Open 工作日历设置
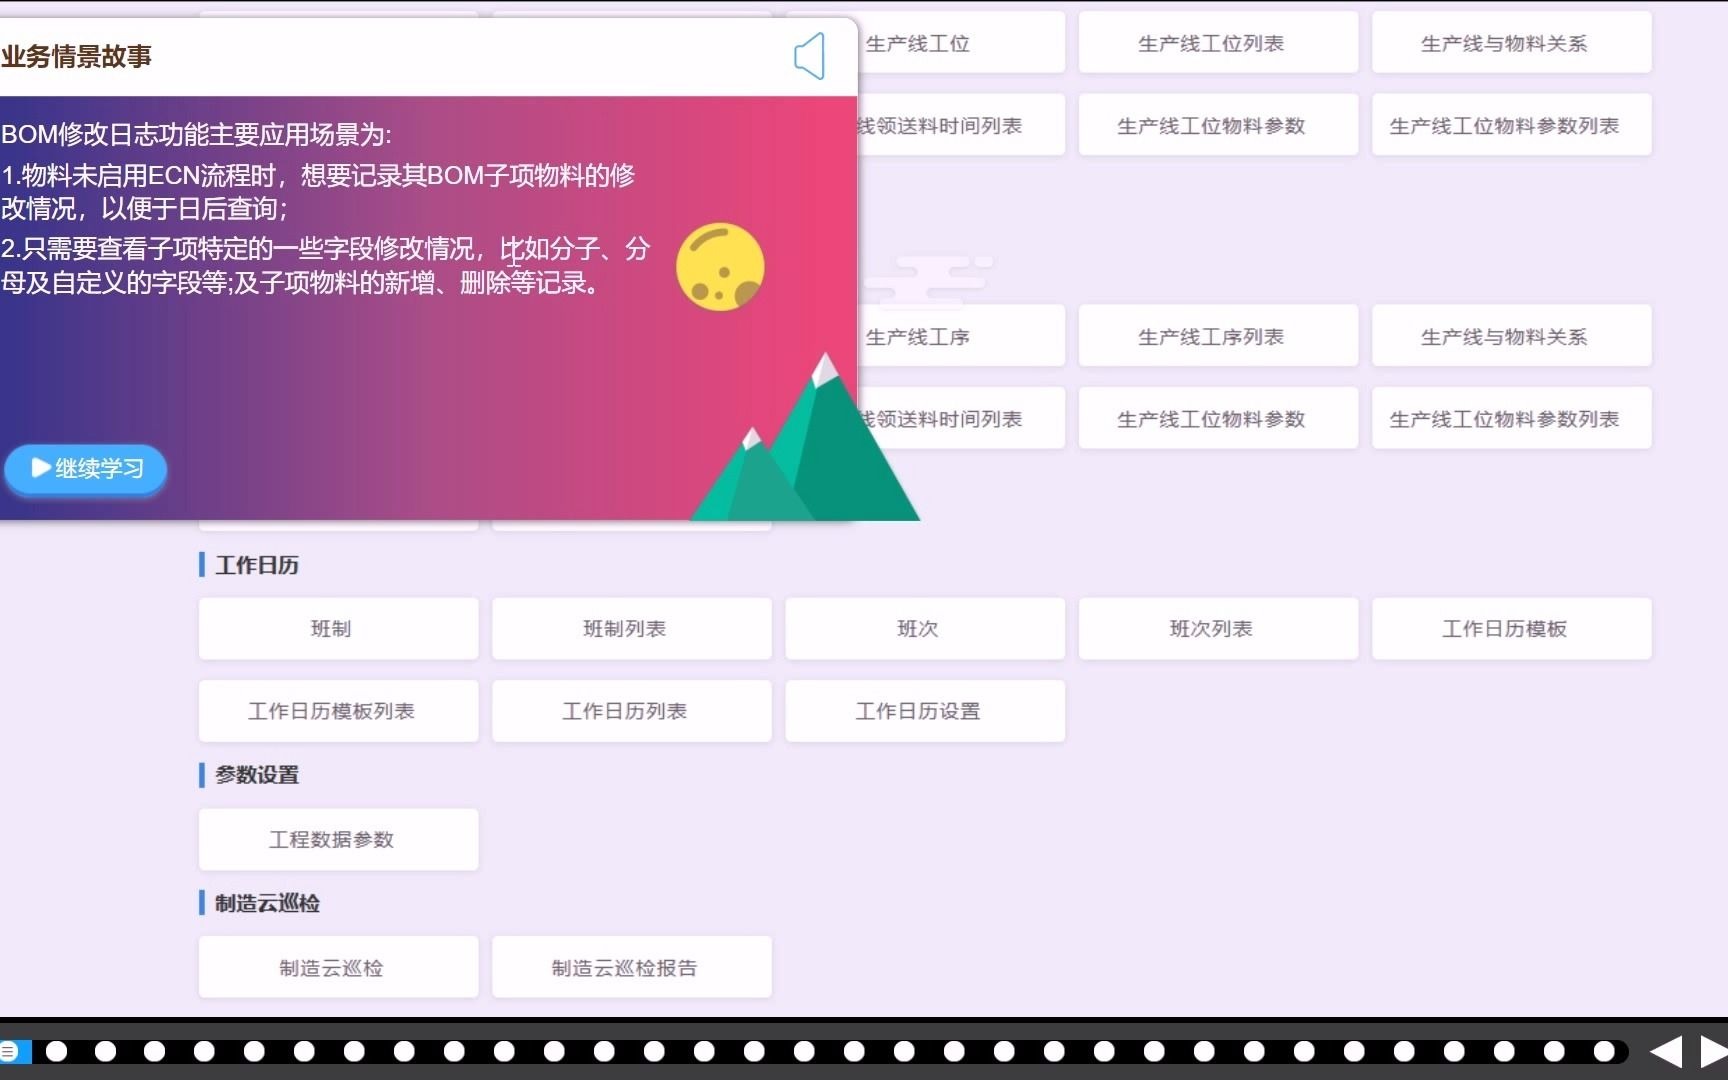This screenshot has height=1080, width=1728. (924, 711)
